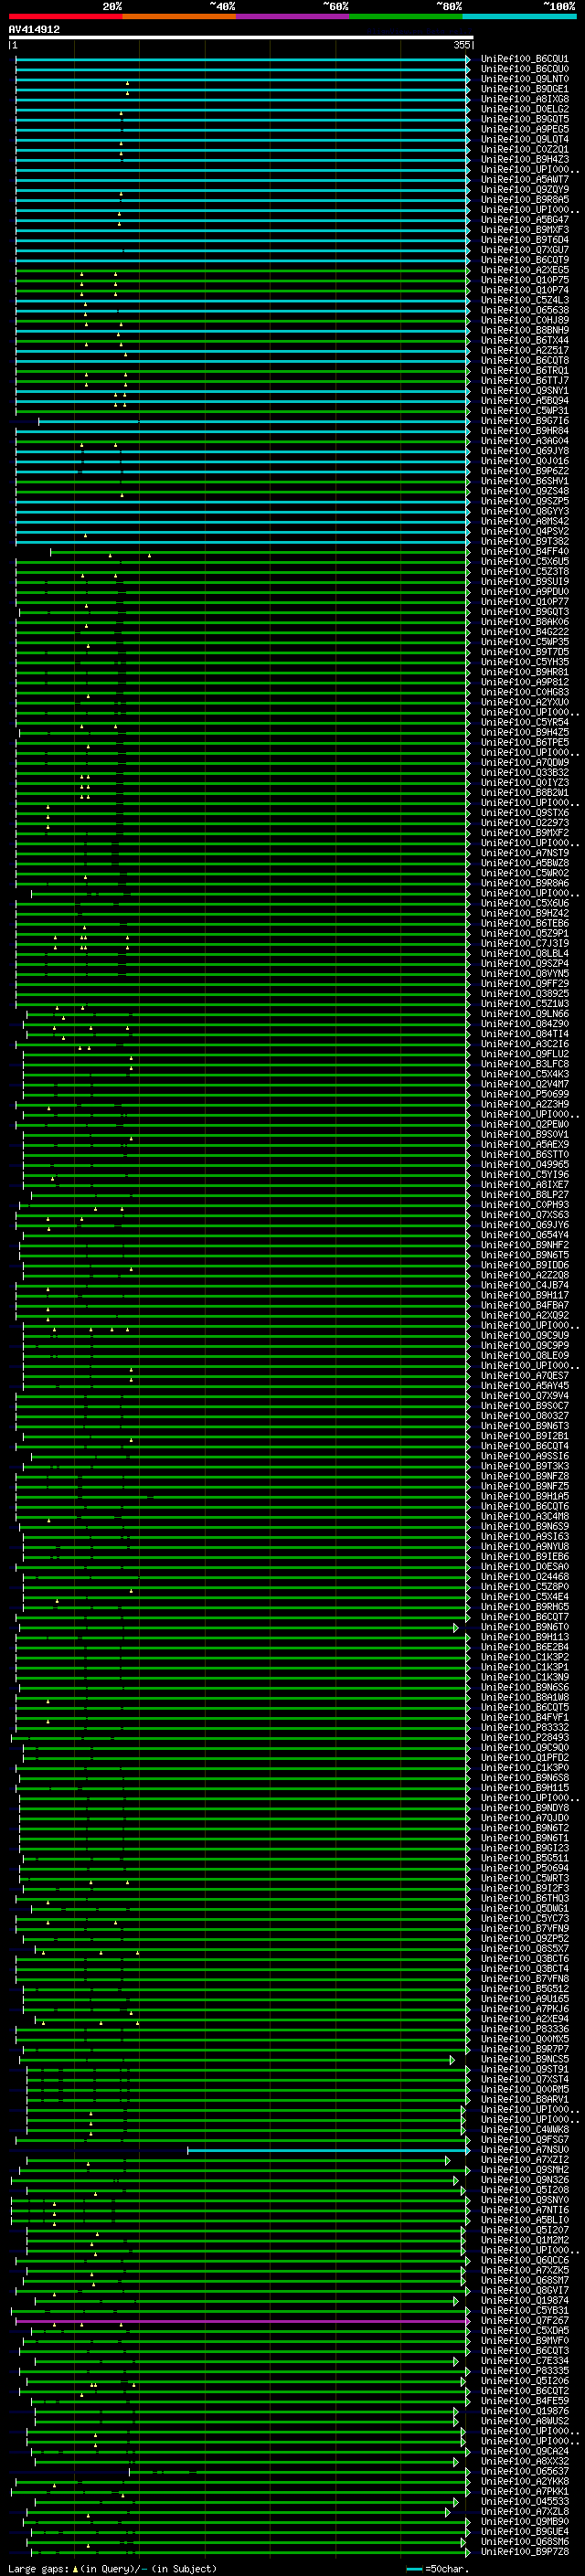
Task: Select the AV414912 query name
Action: [x=34, y=29]
